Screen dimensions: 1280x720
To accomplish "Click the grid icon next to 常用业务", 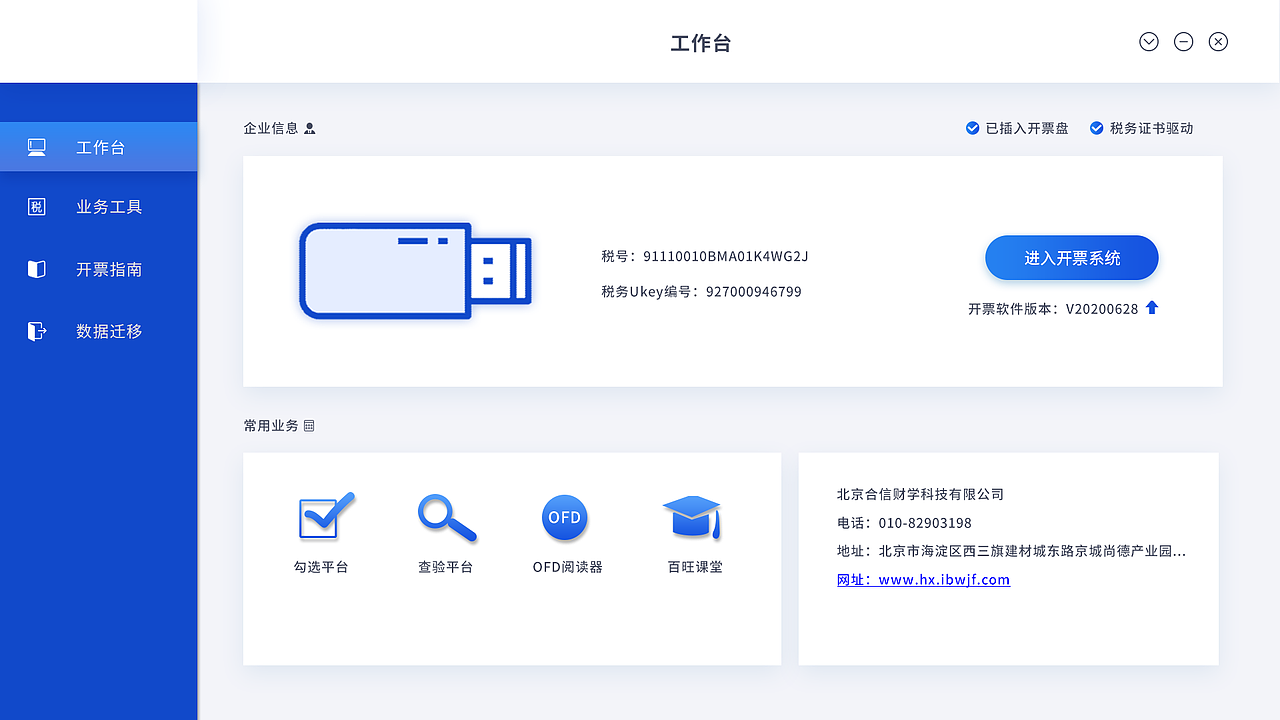I will point(310,425).
